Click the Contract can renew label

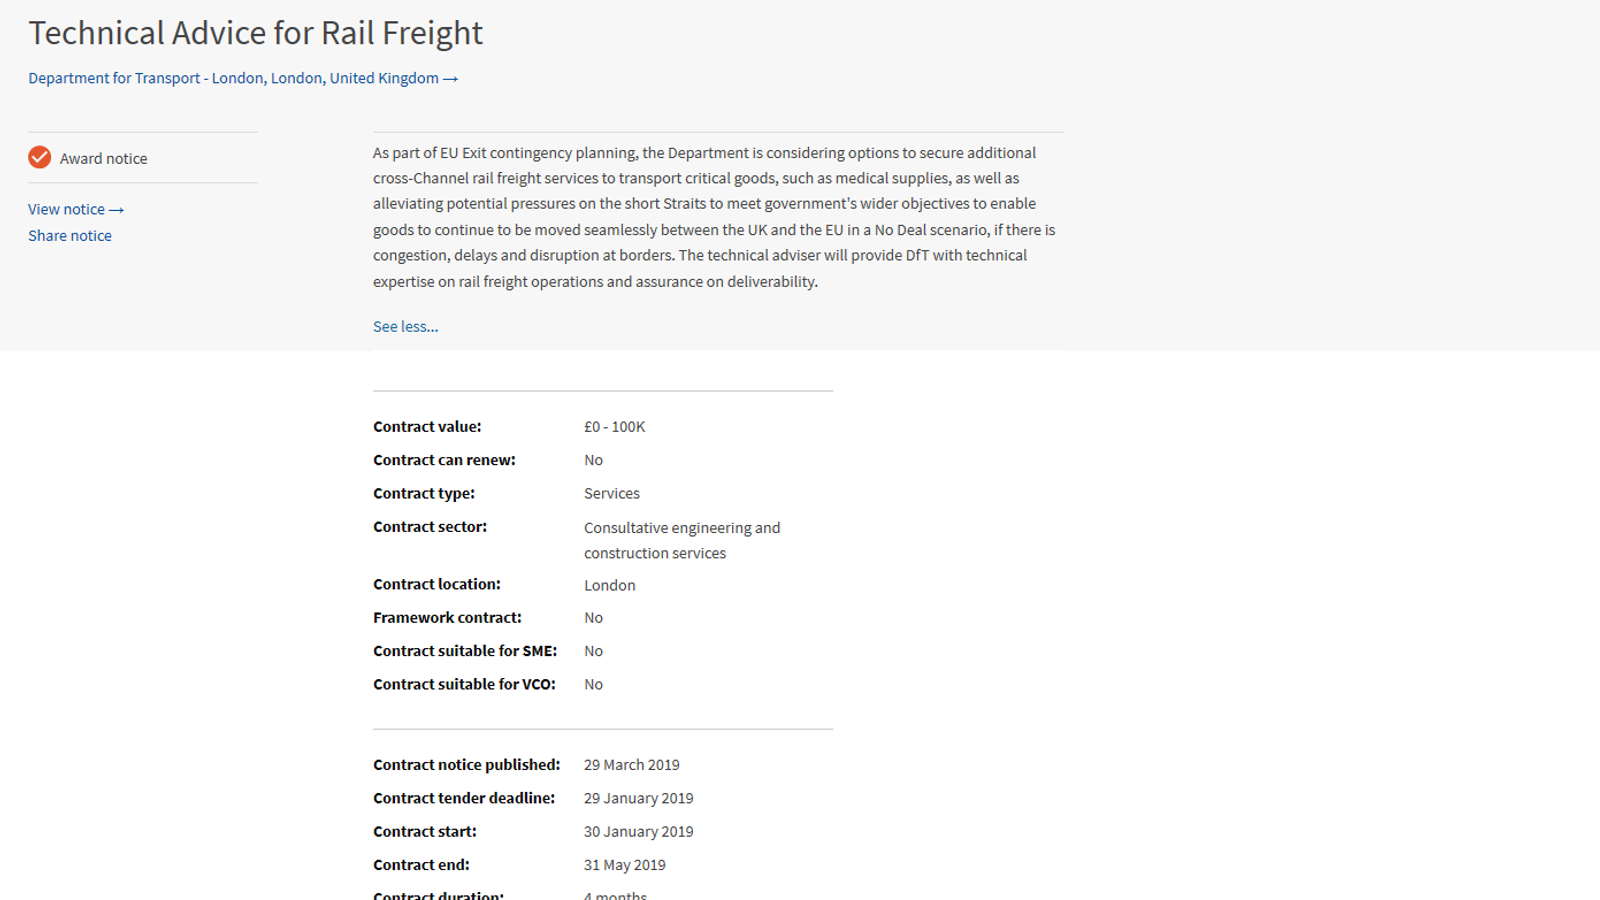444,460
